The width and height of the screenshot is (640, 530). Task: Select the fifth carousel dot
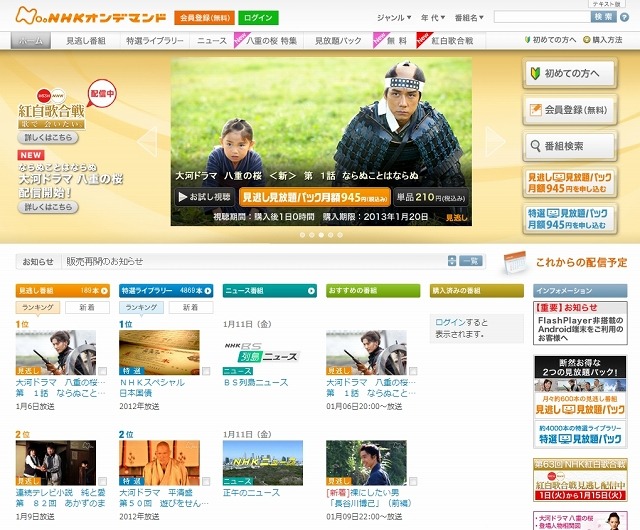pyautogui.click(x=340, y=235)
